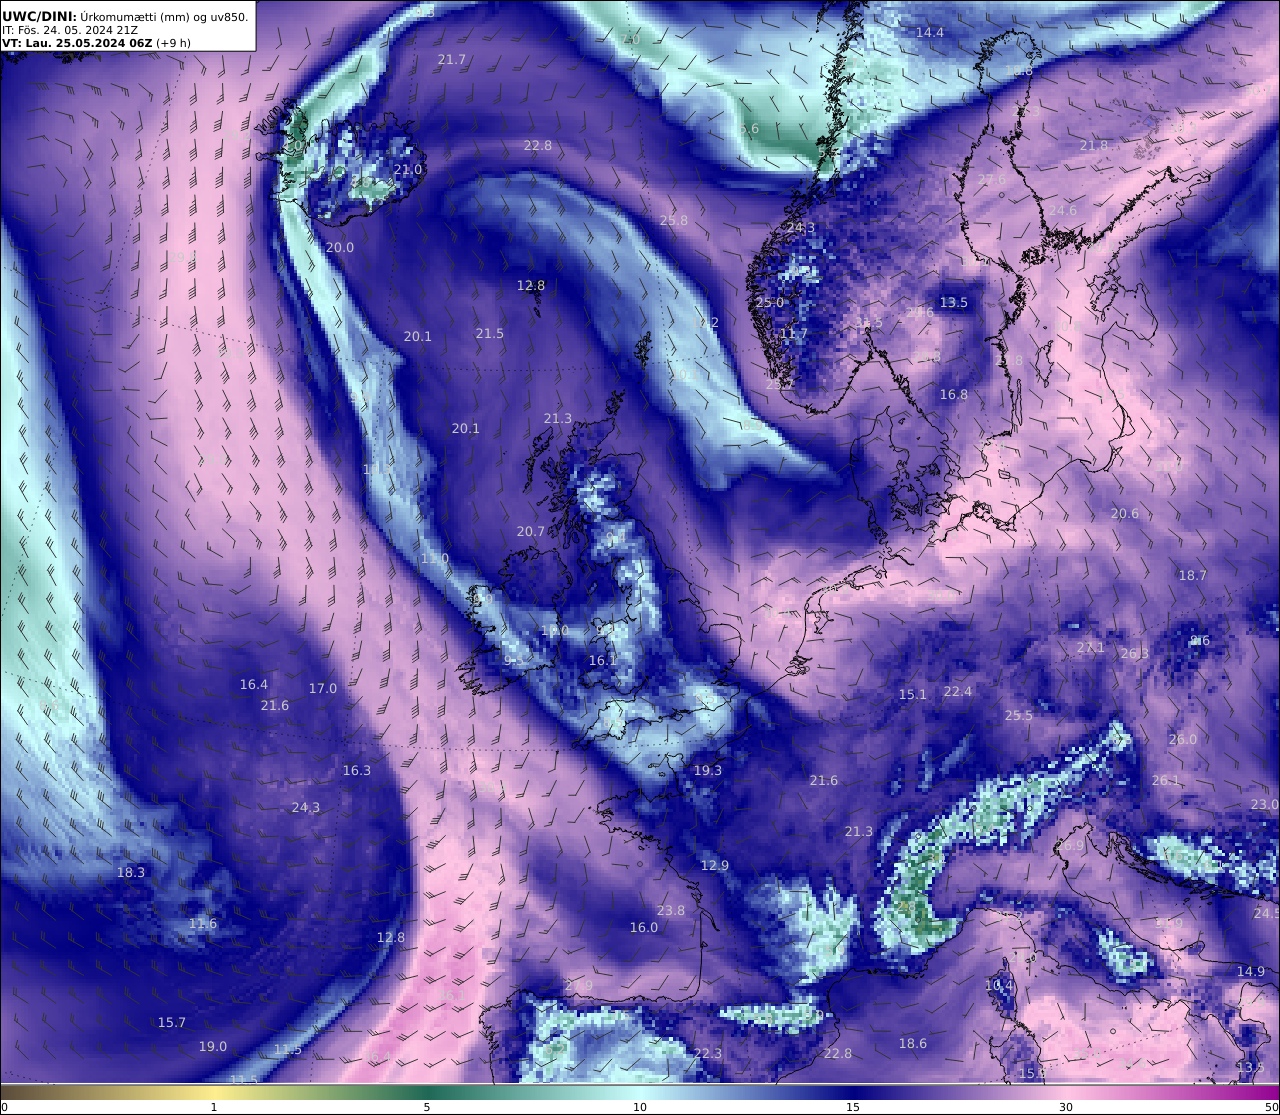
Task: Click the color scale tick label 30
Action: coord(1066,1107)
